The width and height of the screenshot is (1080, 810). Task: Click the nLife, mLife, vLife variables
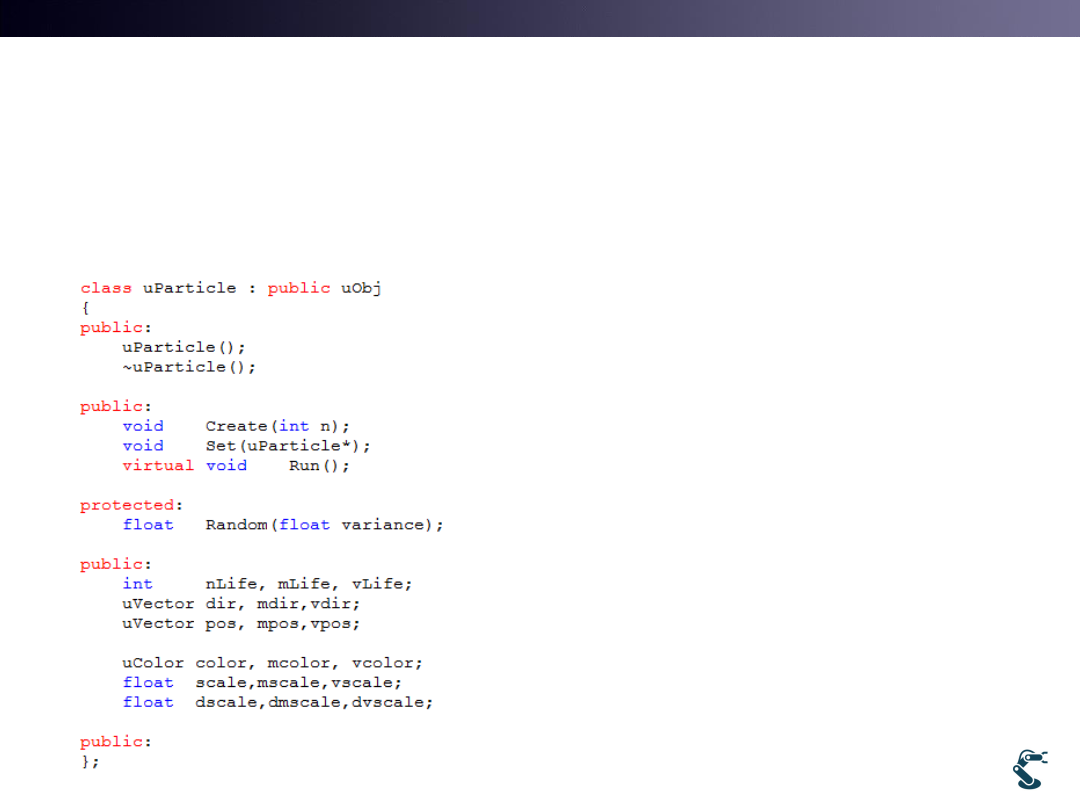pyautogui.click(x=308, y=584)
